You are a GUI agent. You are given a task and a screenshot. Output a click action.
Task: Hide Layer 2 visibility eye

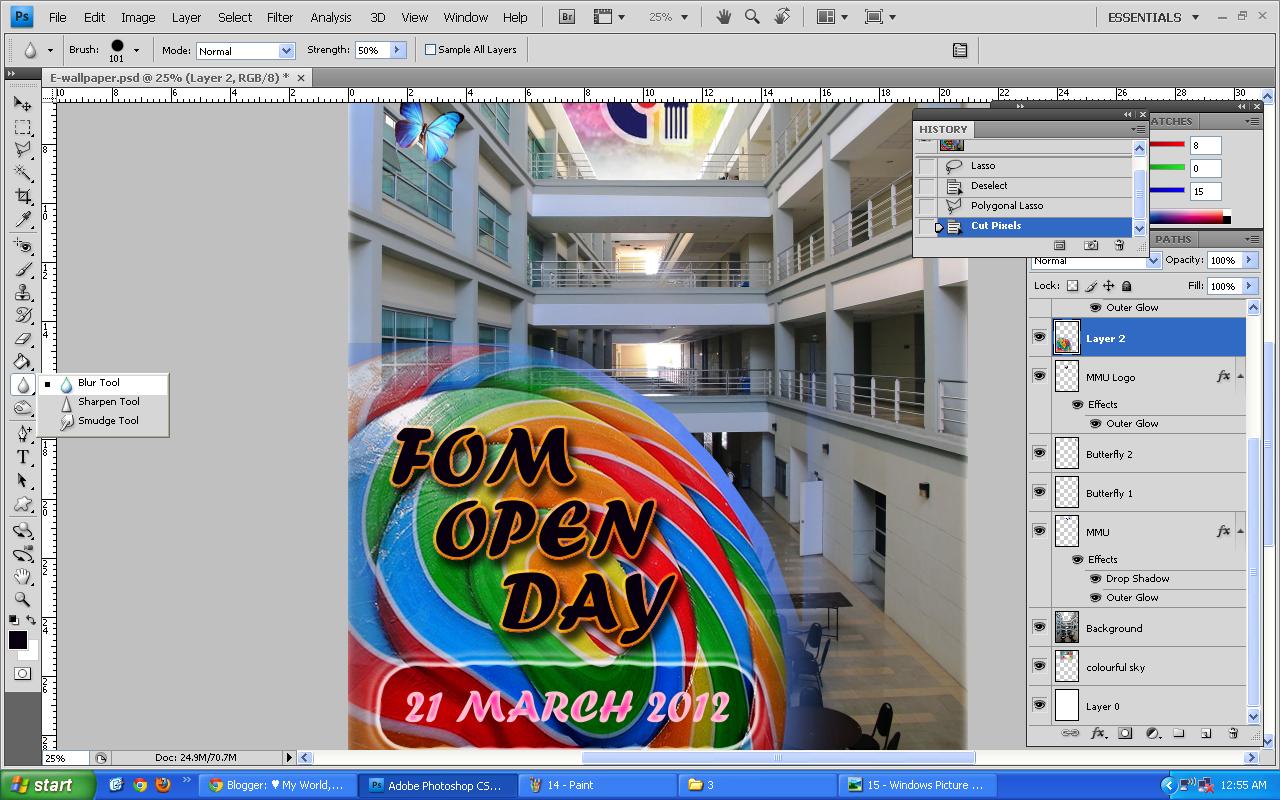pos(1039,338)
